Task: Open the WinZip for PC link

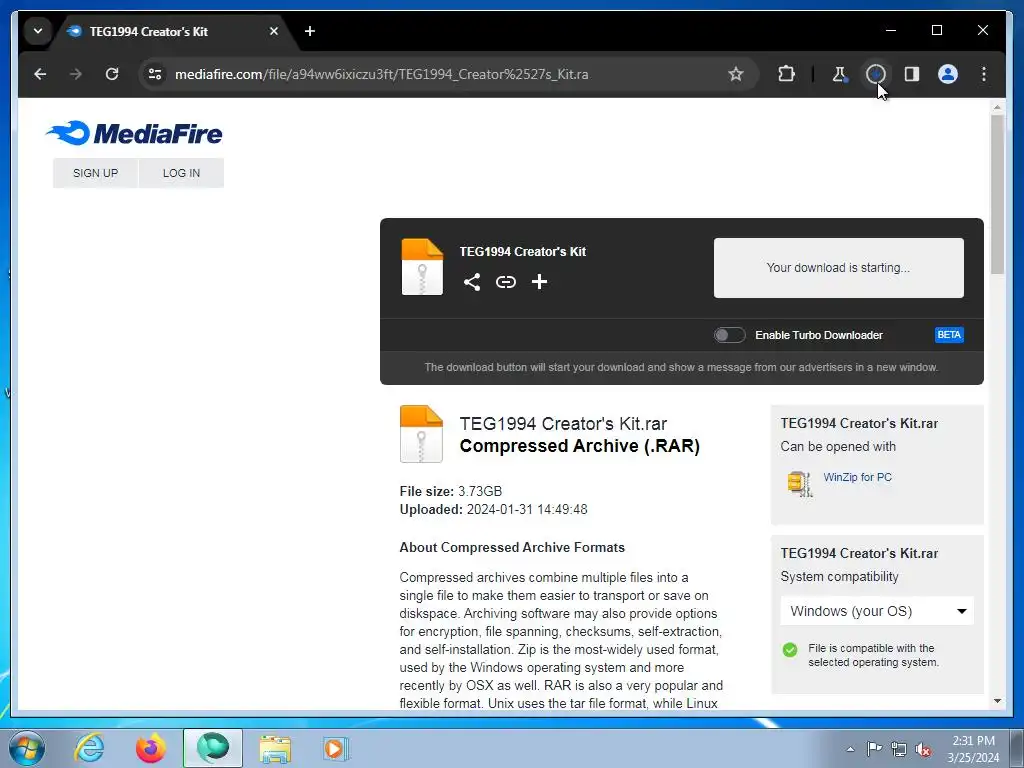Action: click(857, 477)
